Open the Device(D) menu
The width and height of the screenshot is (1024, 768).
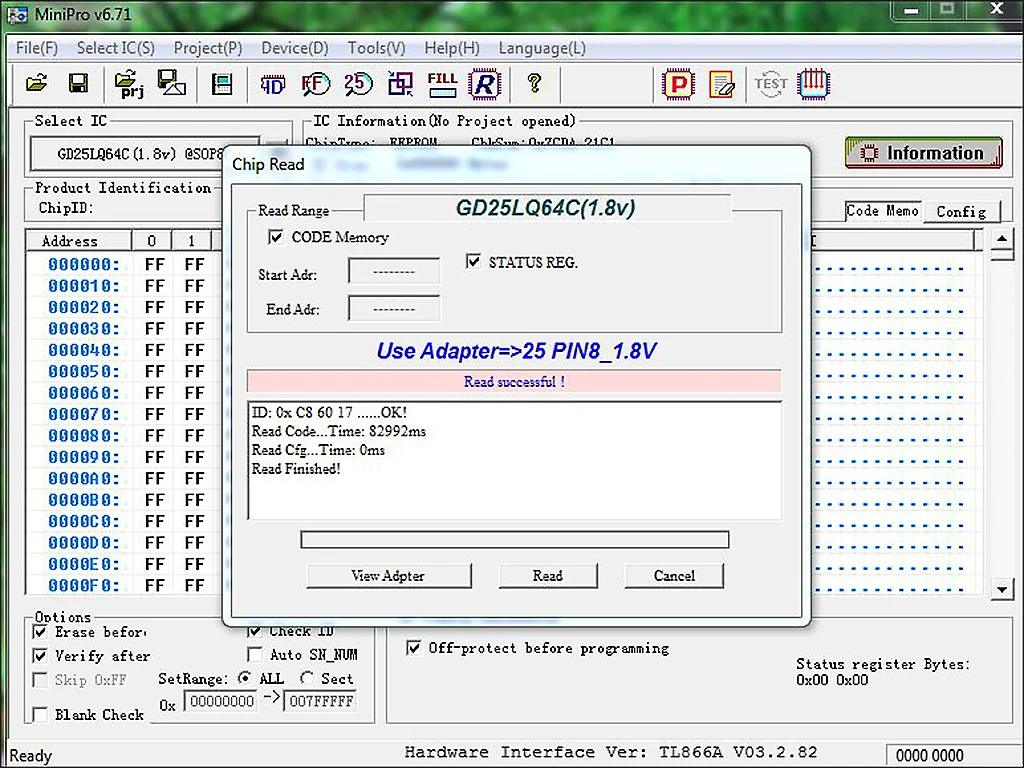[295, 48]
